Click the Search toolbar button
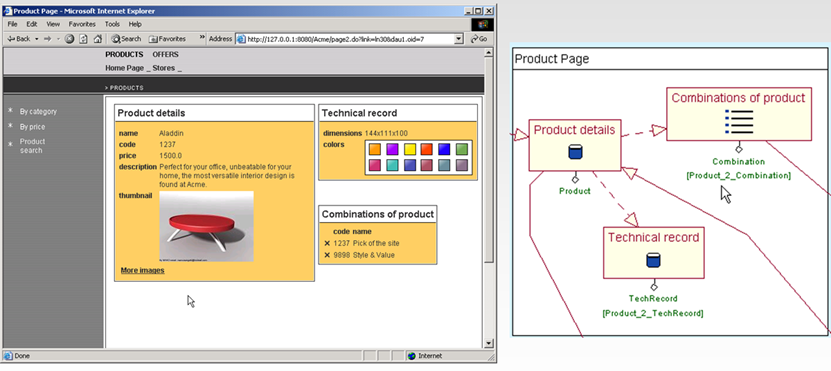This screenshot has width=831, height=371. click(x=126, y=39)
